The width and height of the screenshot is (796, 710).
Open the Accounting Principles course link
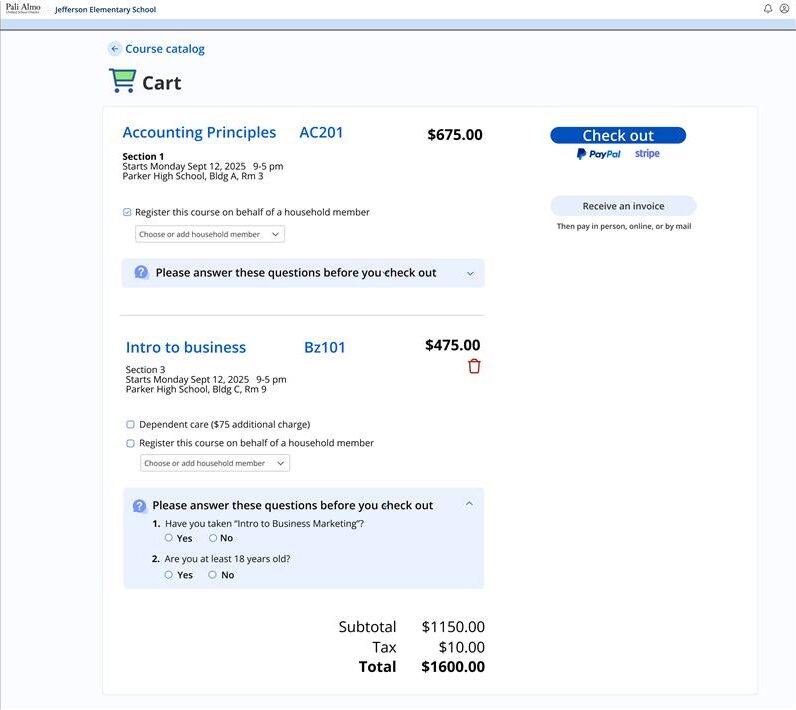click(199, 133)
